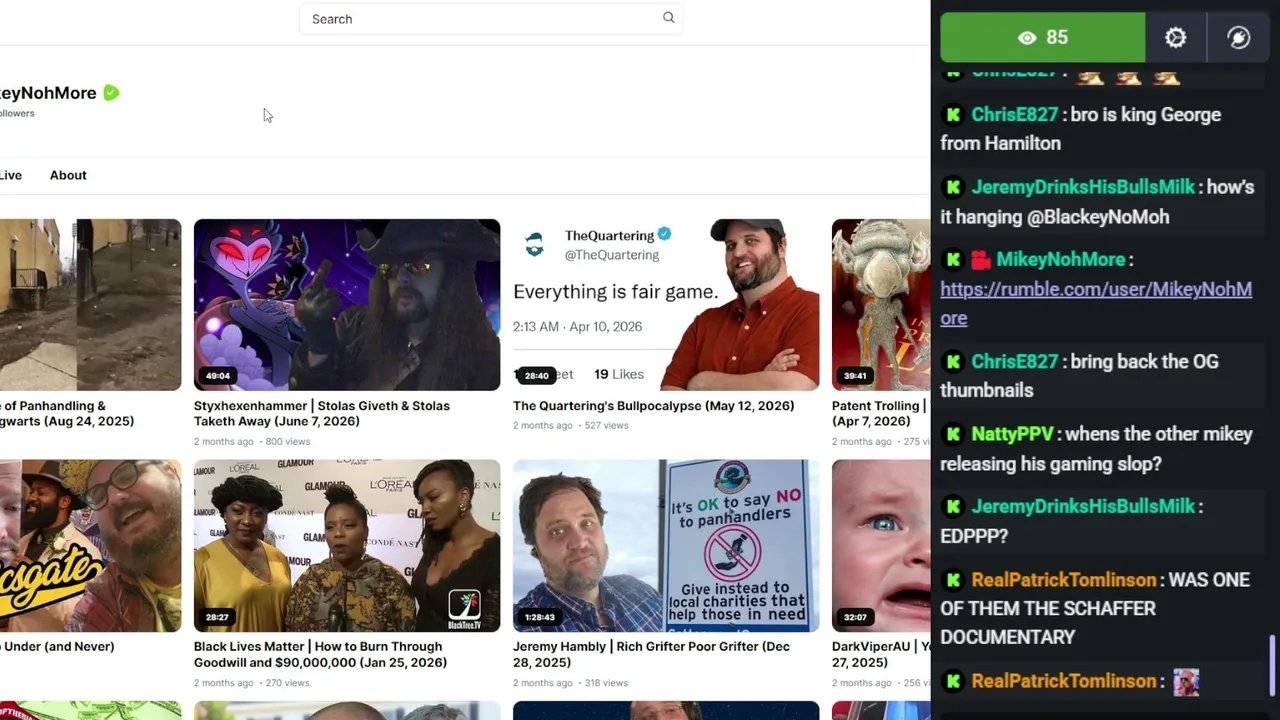Click inside the Search field
The image size is (1280, 720).
pos(490,19)
